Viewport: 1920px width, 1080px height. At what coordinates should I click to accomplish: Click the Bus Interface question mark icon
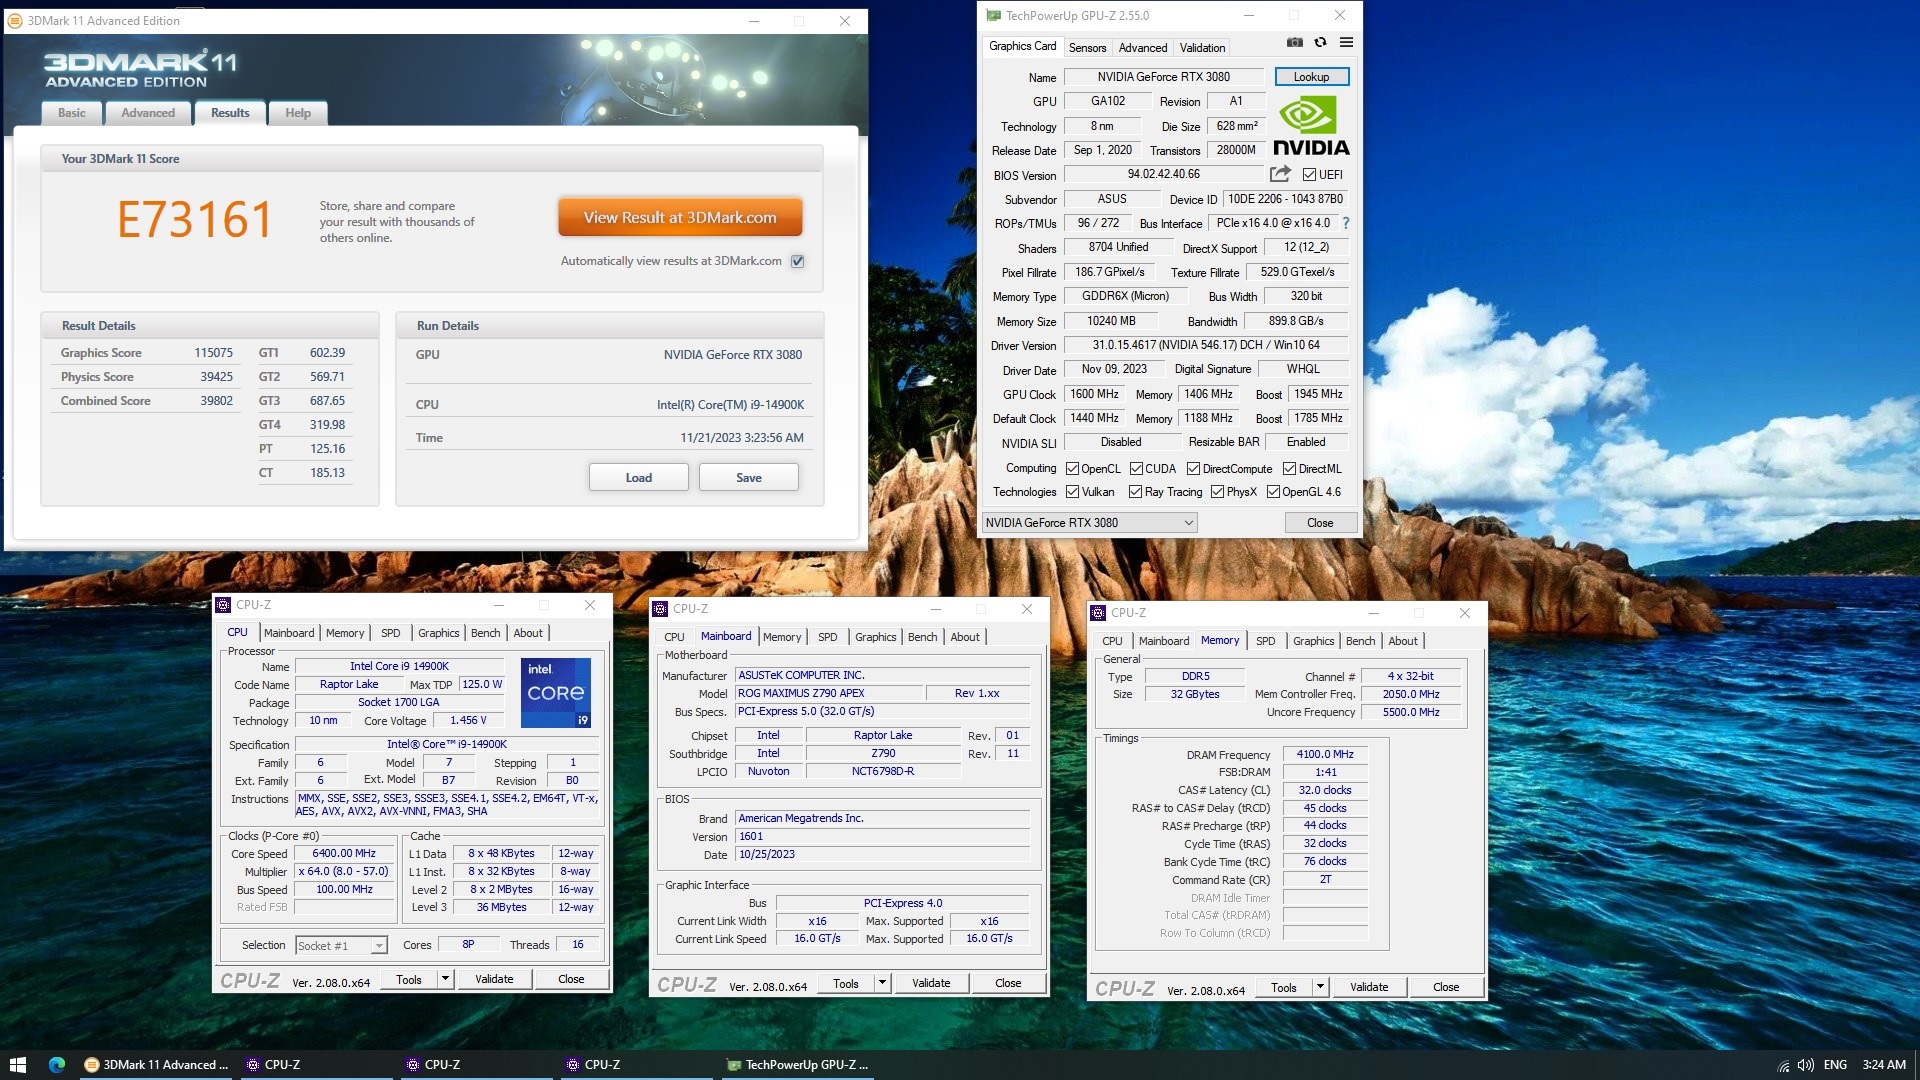(x=1346, y=223)
